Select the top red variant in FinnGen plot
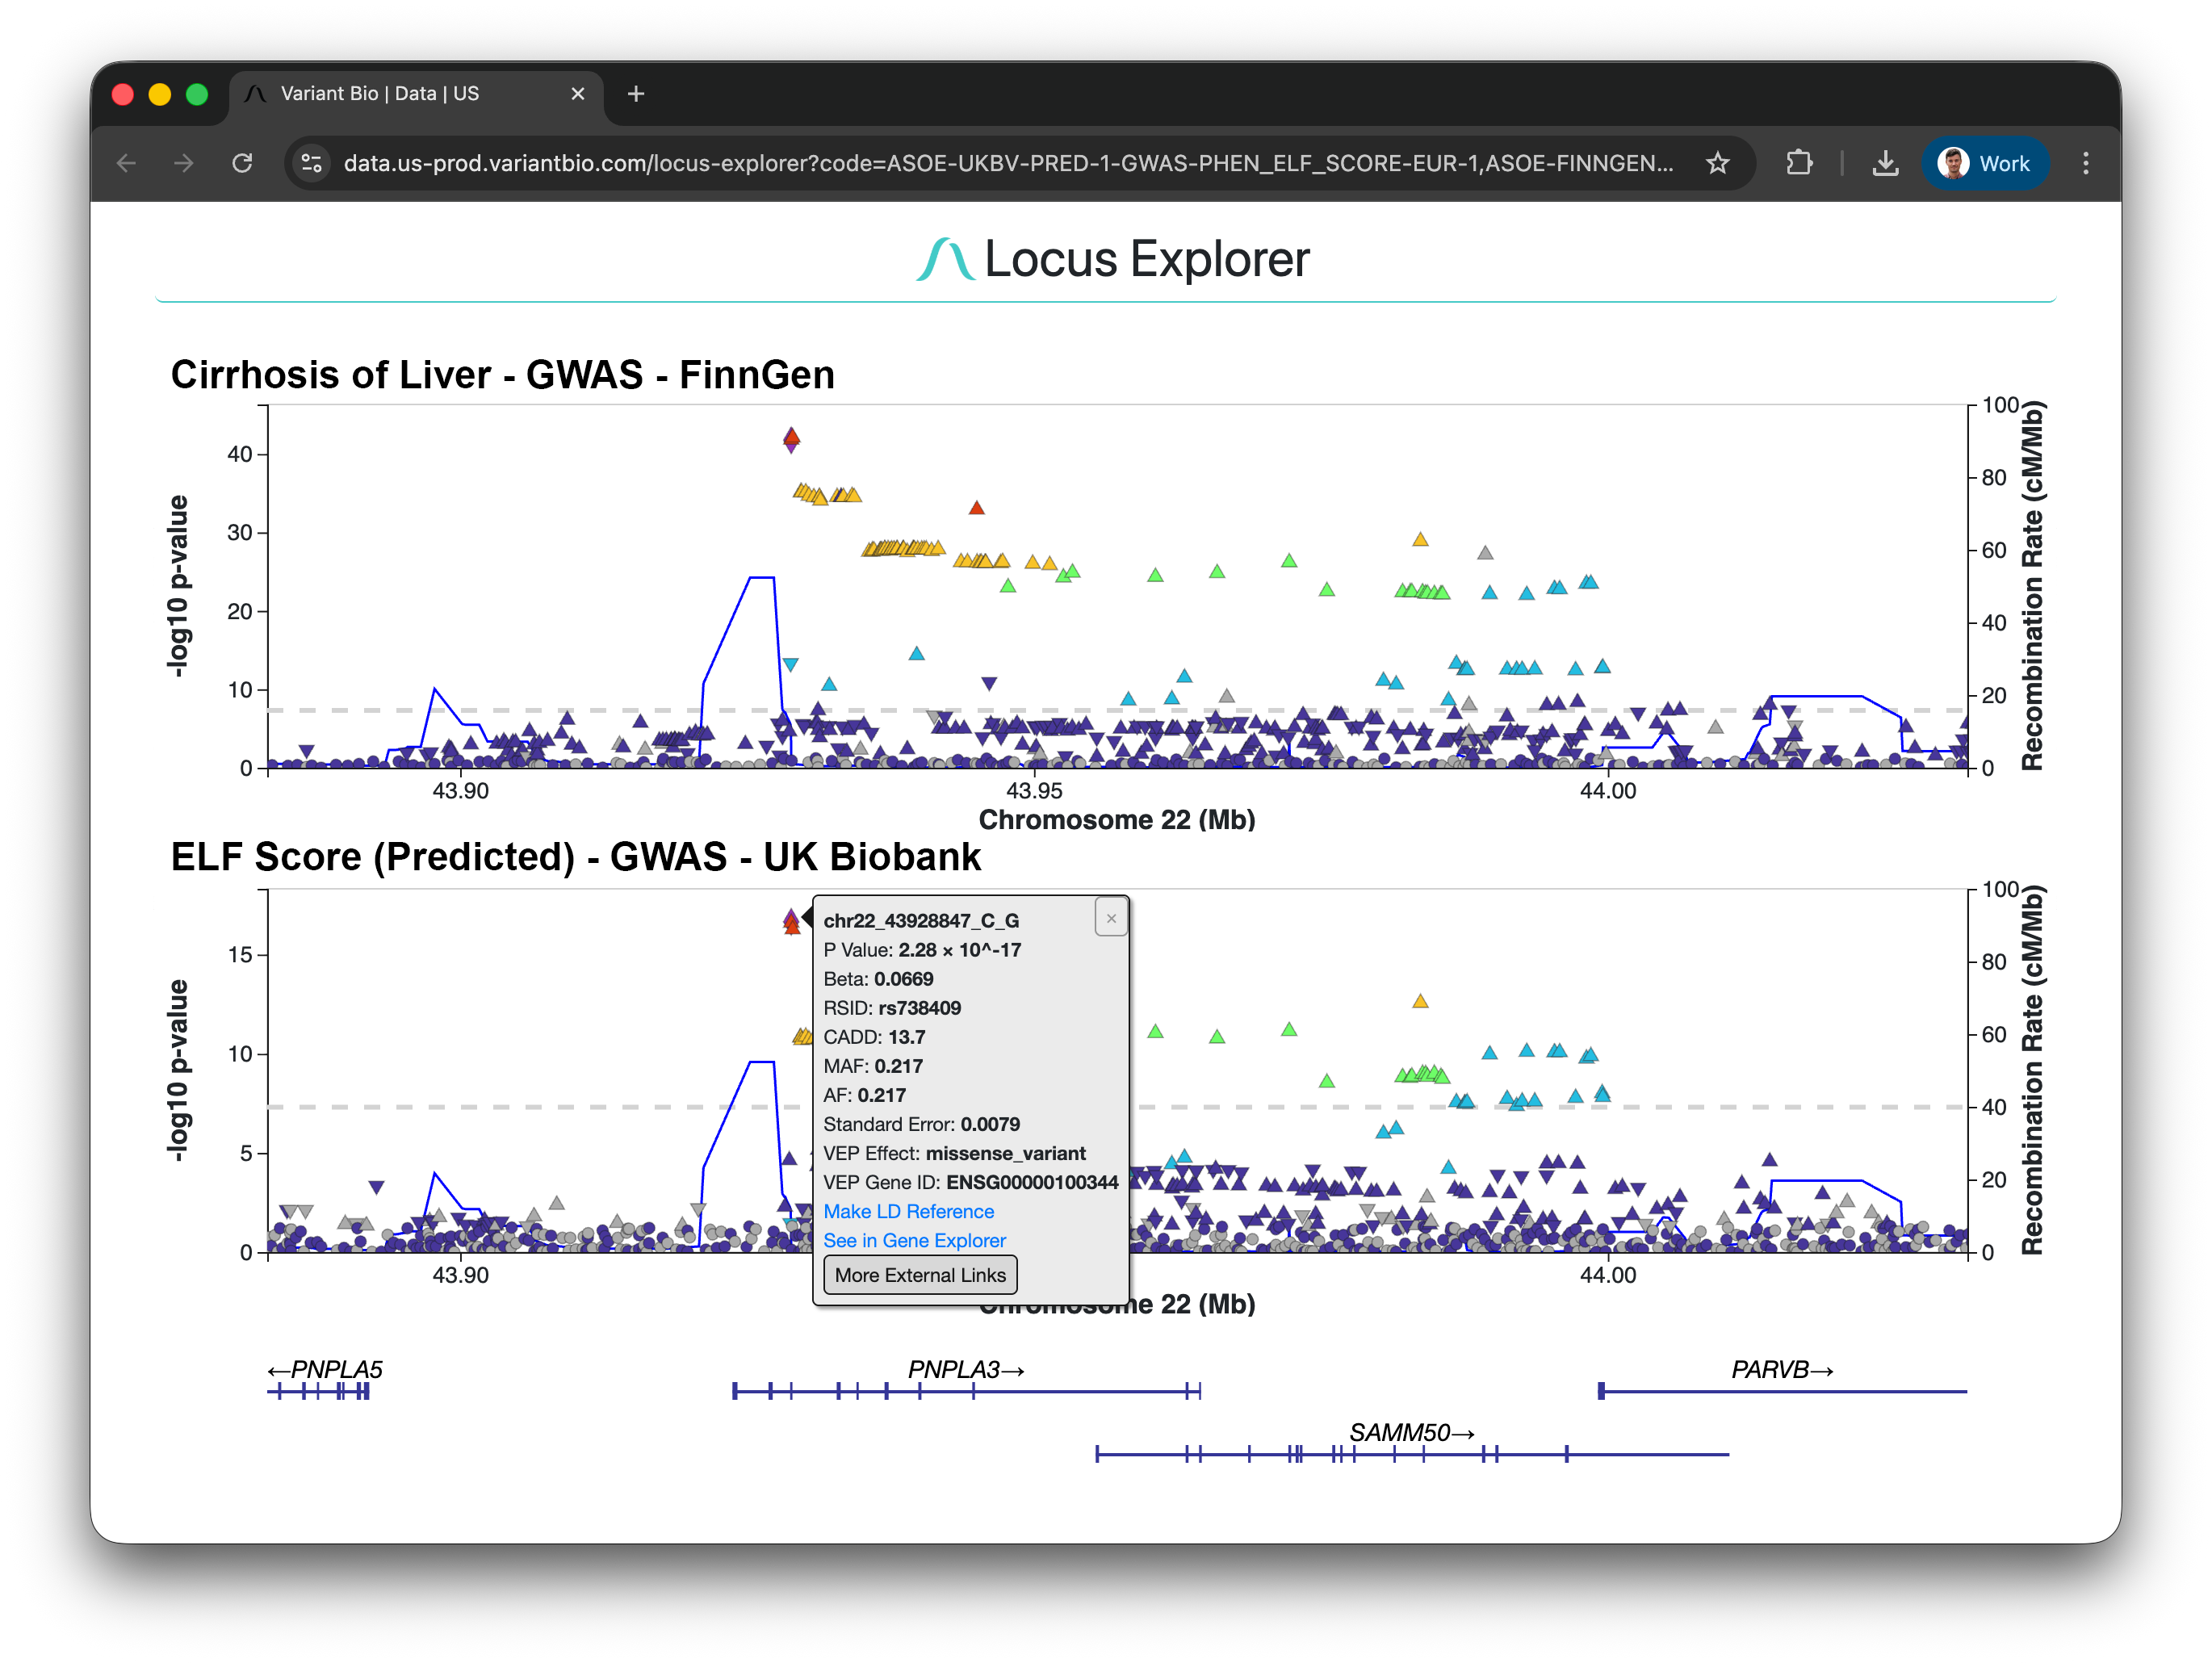 pos(791,437)
